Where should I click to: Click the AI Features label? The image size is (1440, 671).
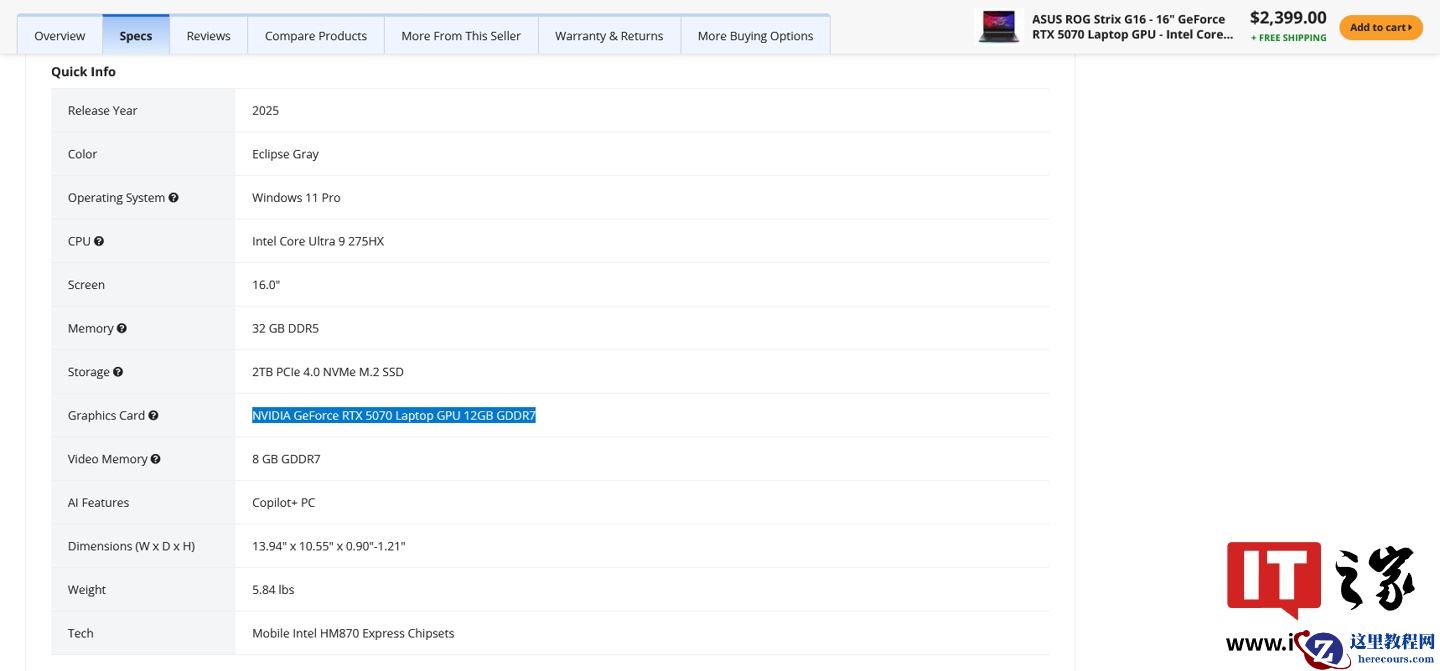coord(99,503)
